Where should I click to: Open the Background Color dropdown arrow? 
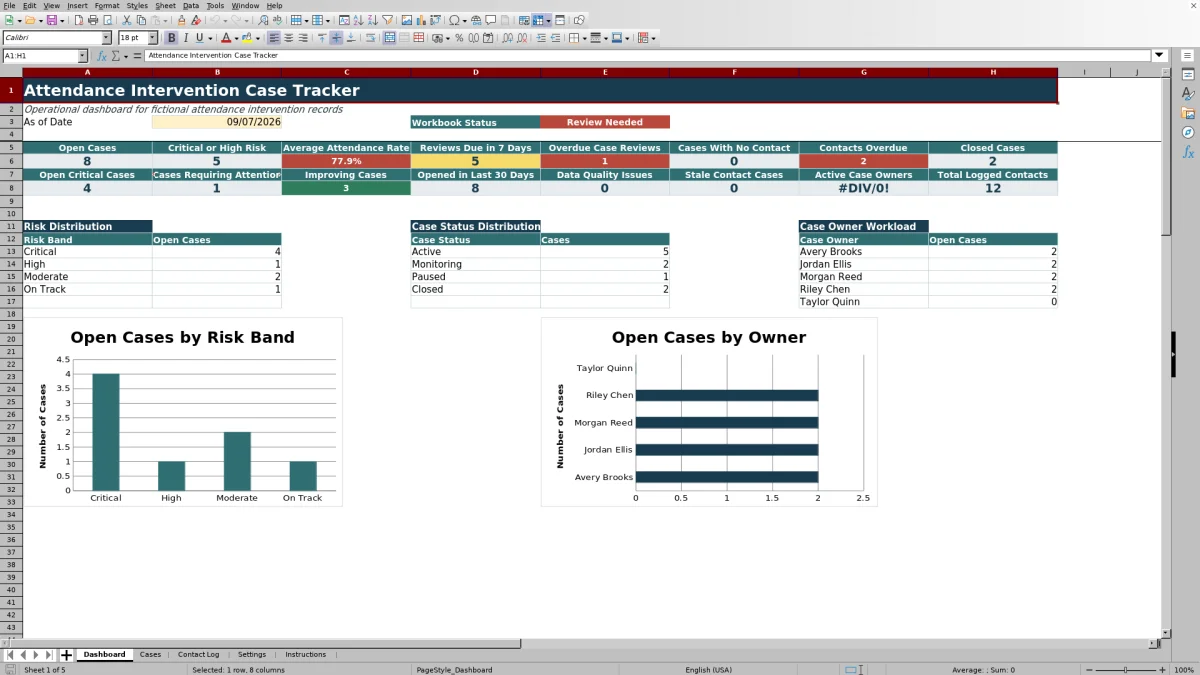(x=258, y=38)
